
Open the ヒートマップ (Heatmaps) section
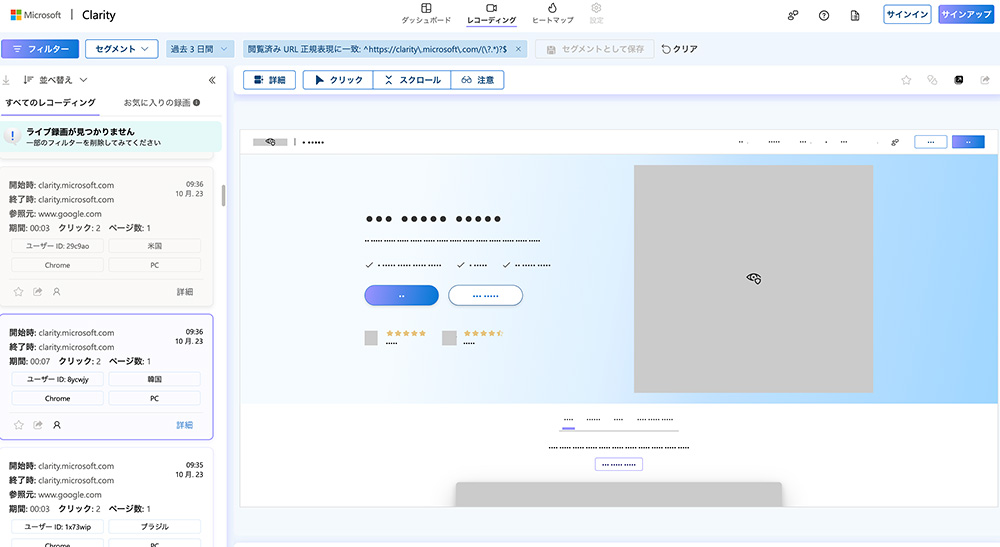pos(552,13)
